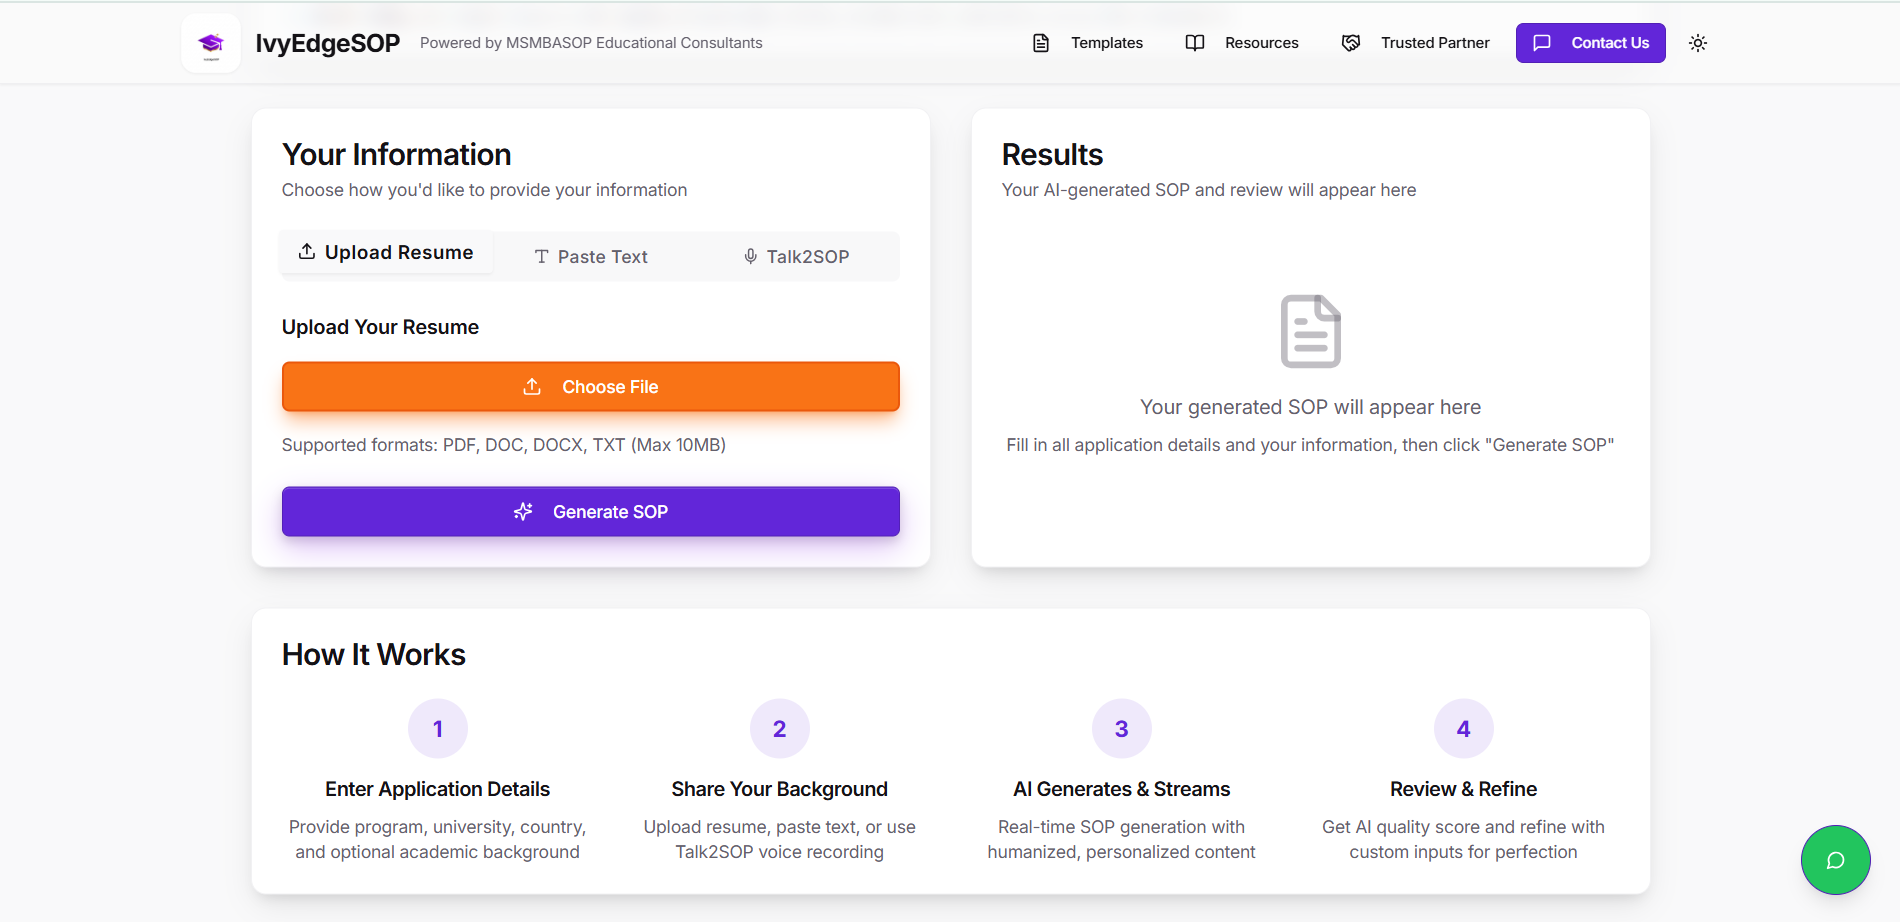
Task: Click the upload arrow icon on Choose File
Action: point(532,387)
